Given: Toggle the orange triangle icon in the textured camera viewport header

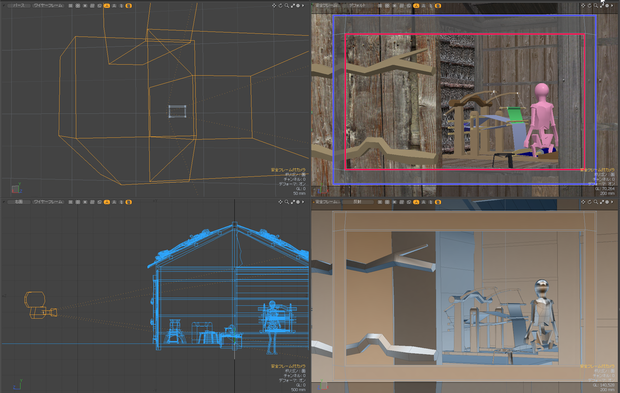Looking at the screenshot, I should [416, 6].
